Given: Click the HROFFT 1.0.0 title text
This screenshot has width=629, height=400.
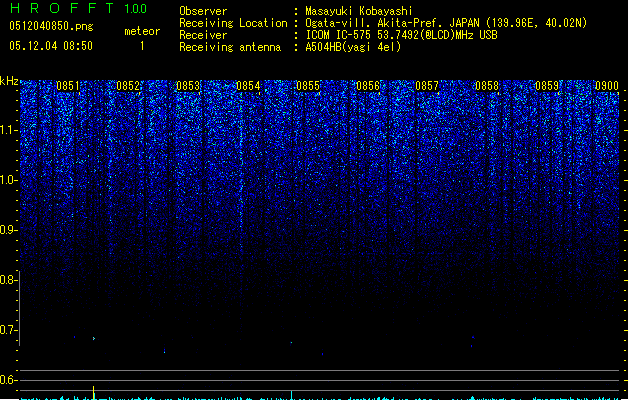Looking at the screenshot, I should tap(79, 8).
